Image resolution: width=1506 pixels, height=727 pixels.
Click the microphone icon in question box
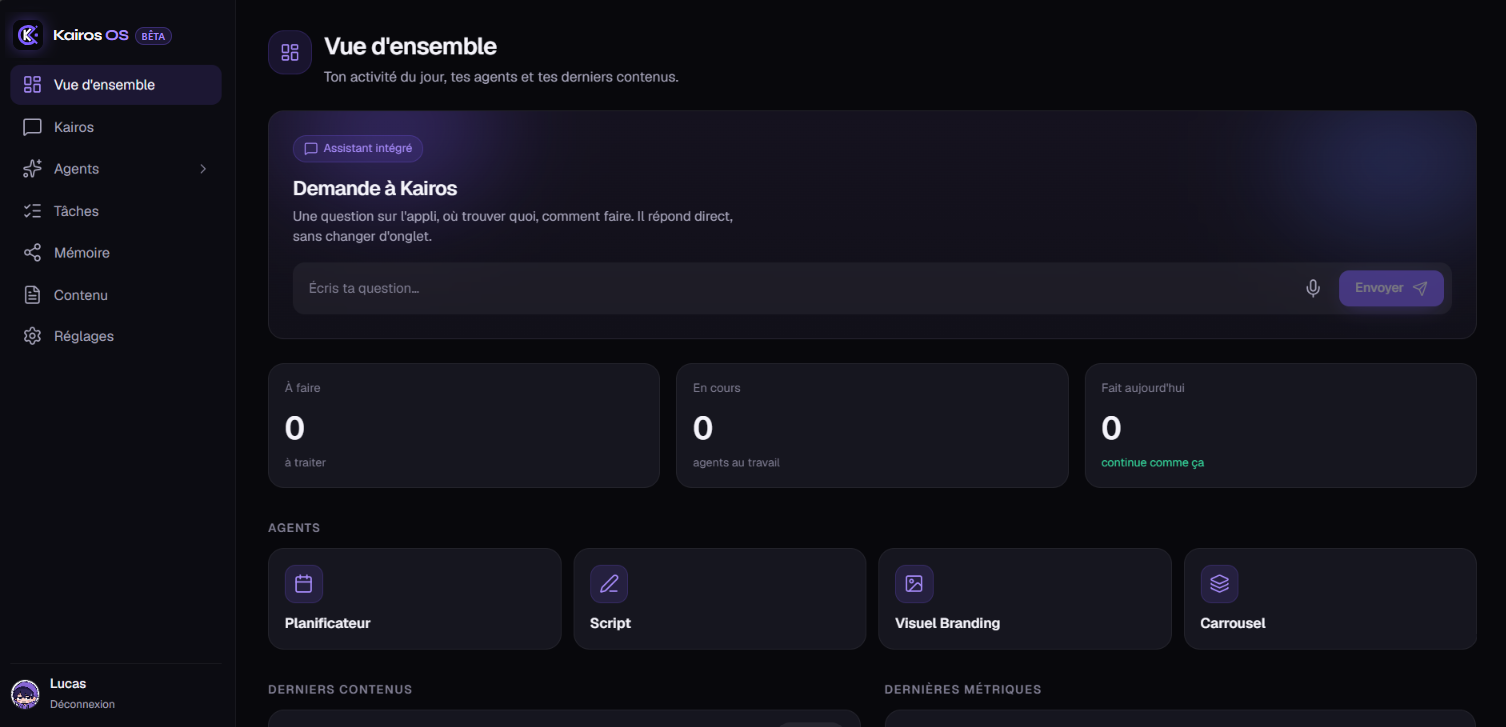pyautogui.click(x=1313, y=288)
